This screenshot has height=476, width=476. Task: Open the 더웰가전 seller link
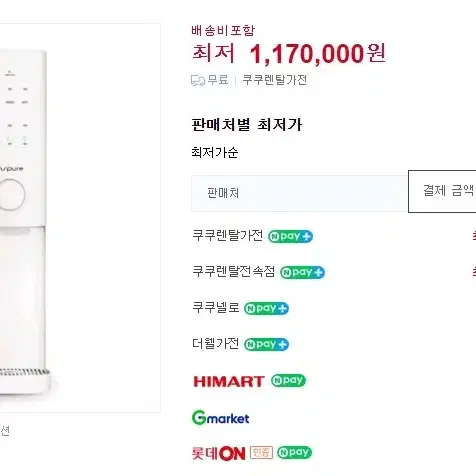pos(216,344)
